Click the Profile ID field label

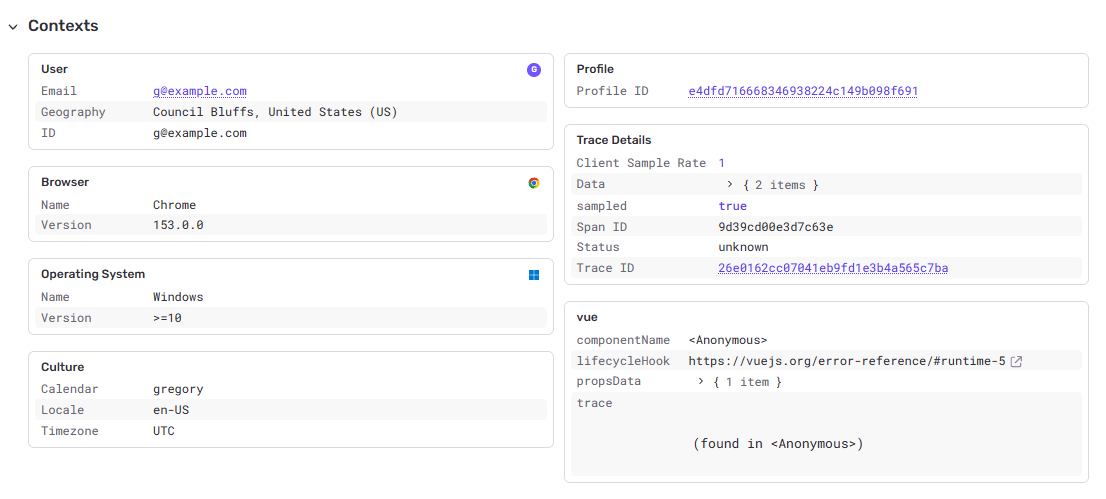point(612,91)
